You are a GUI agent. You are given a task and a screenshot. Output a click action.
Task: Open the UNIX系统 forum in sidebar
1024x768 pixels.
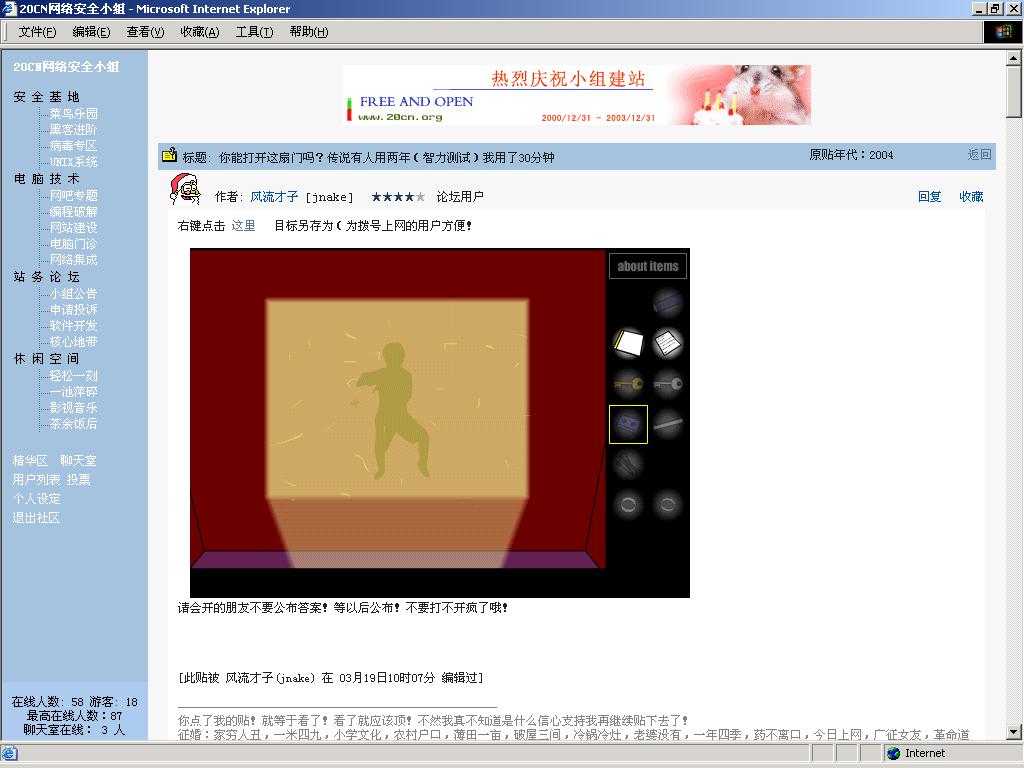74,162
